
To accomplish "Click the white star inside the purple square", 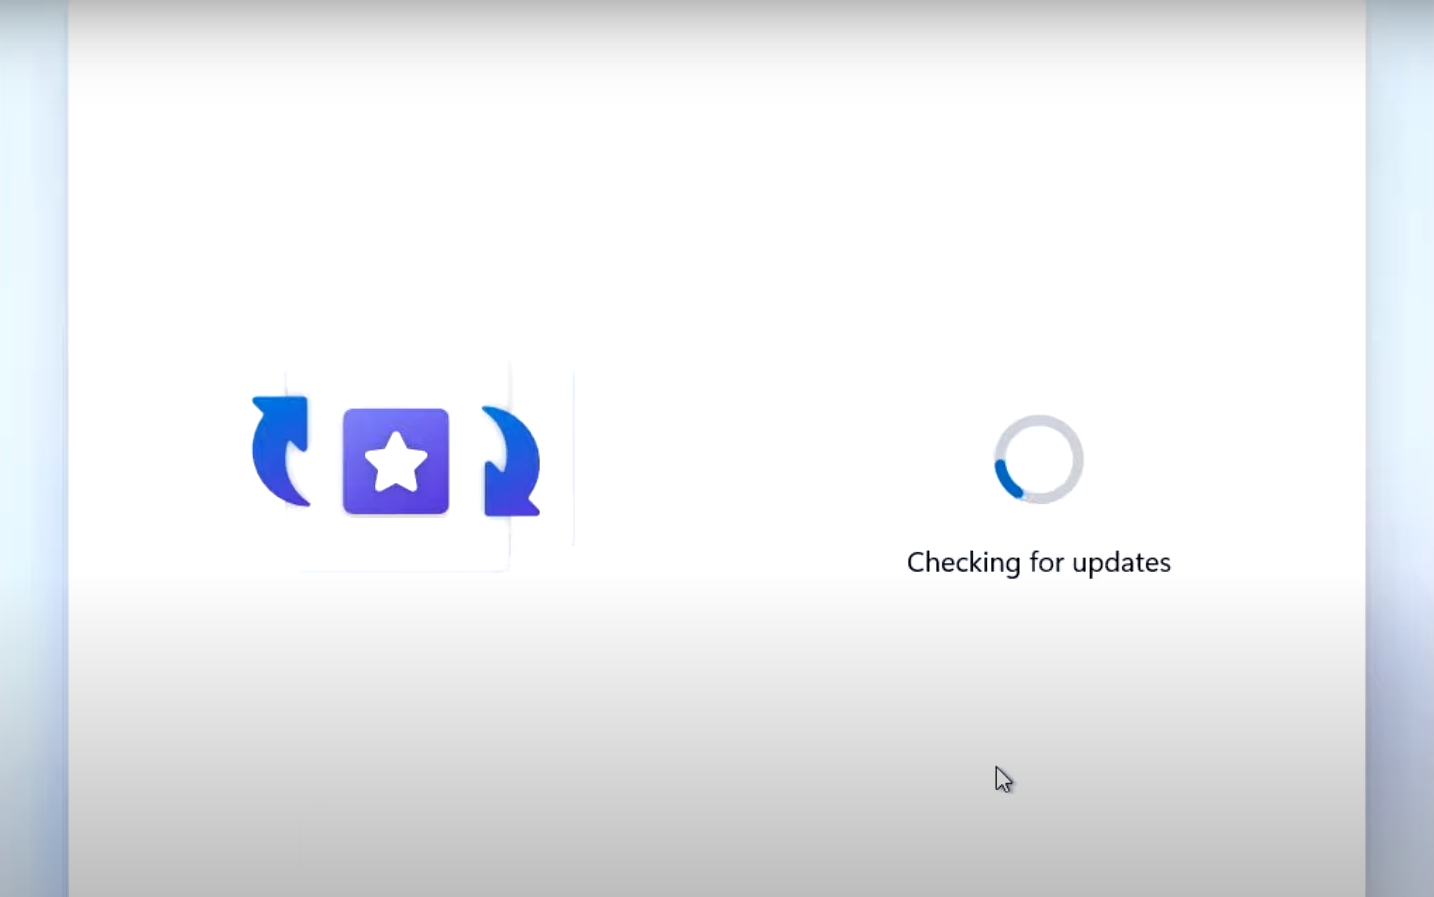I will tap(396, 461).
